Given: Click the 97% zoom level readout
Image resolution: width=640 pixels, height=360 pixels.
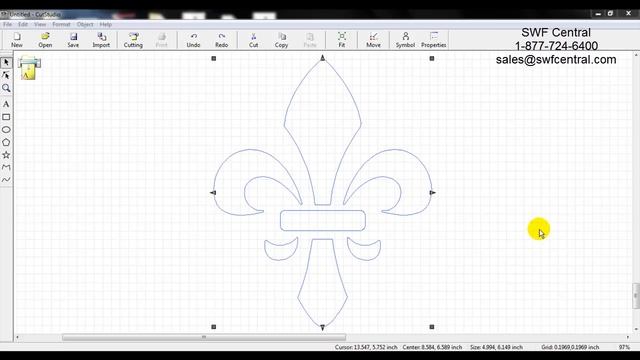Looking at the screenshot, I should coord(624,347).
